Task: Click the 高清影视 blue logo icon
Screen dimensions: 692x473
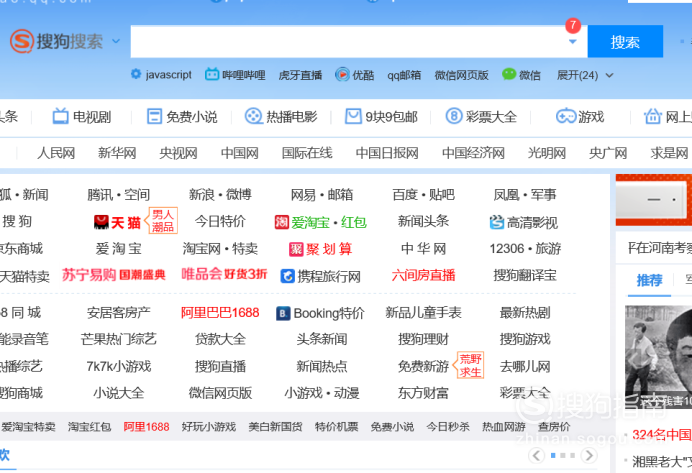Action: (496, 222)
